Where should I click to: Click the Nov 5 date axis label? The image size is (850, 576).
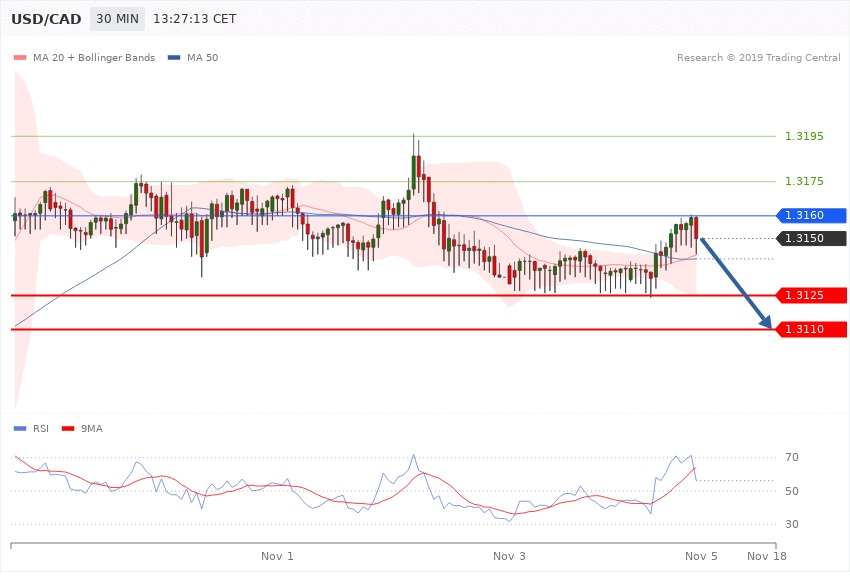pyautogui.click(x=701, y=556)
